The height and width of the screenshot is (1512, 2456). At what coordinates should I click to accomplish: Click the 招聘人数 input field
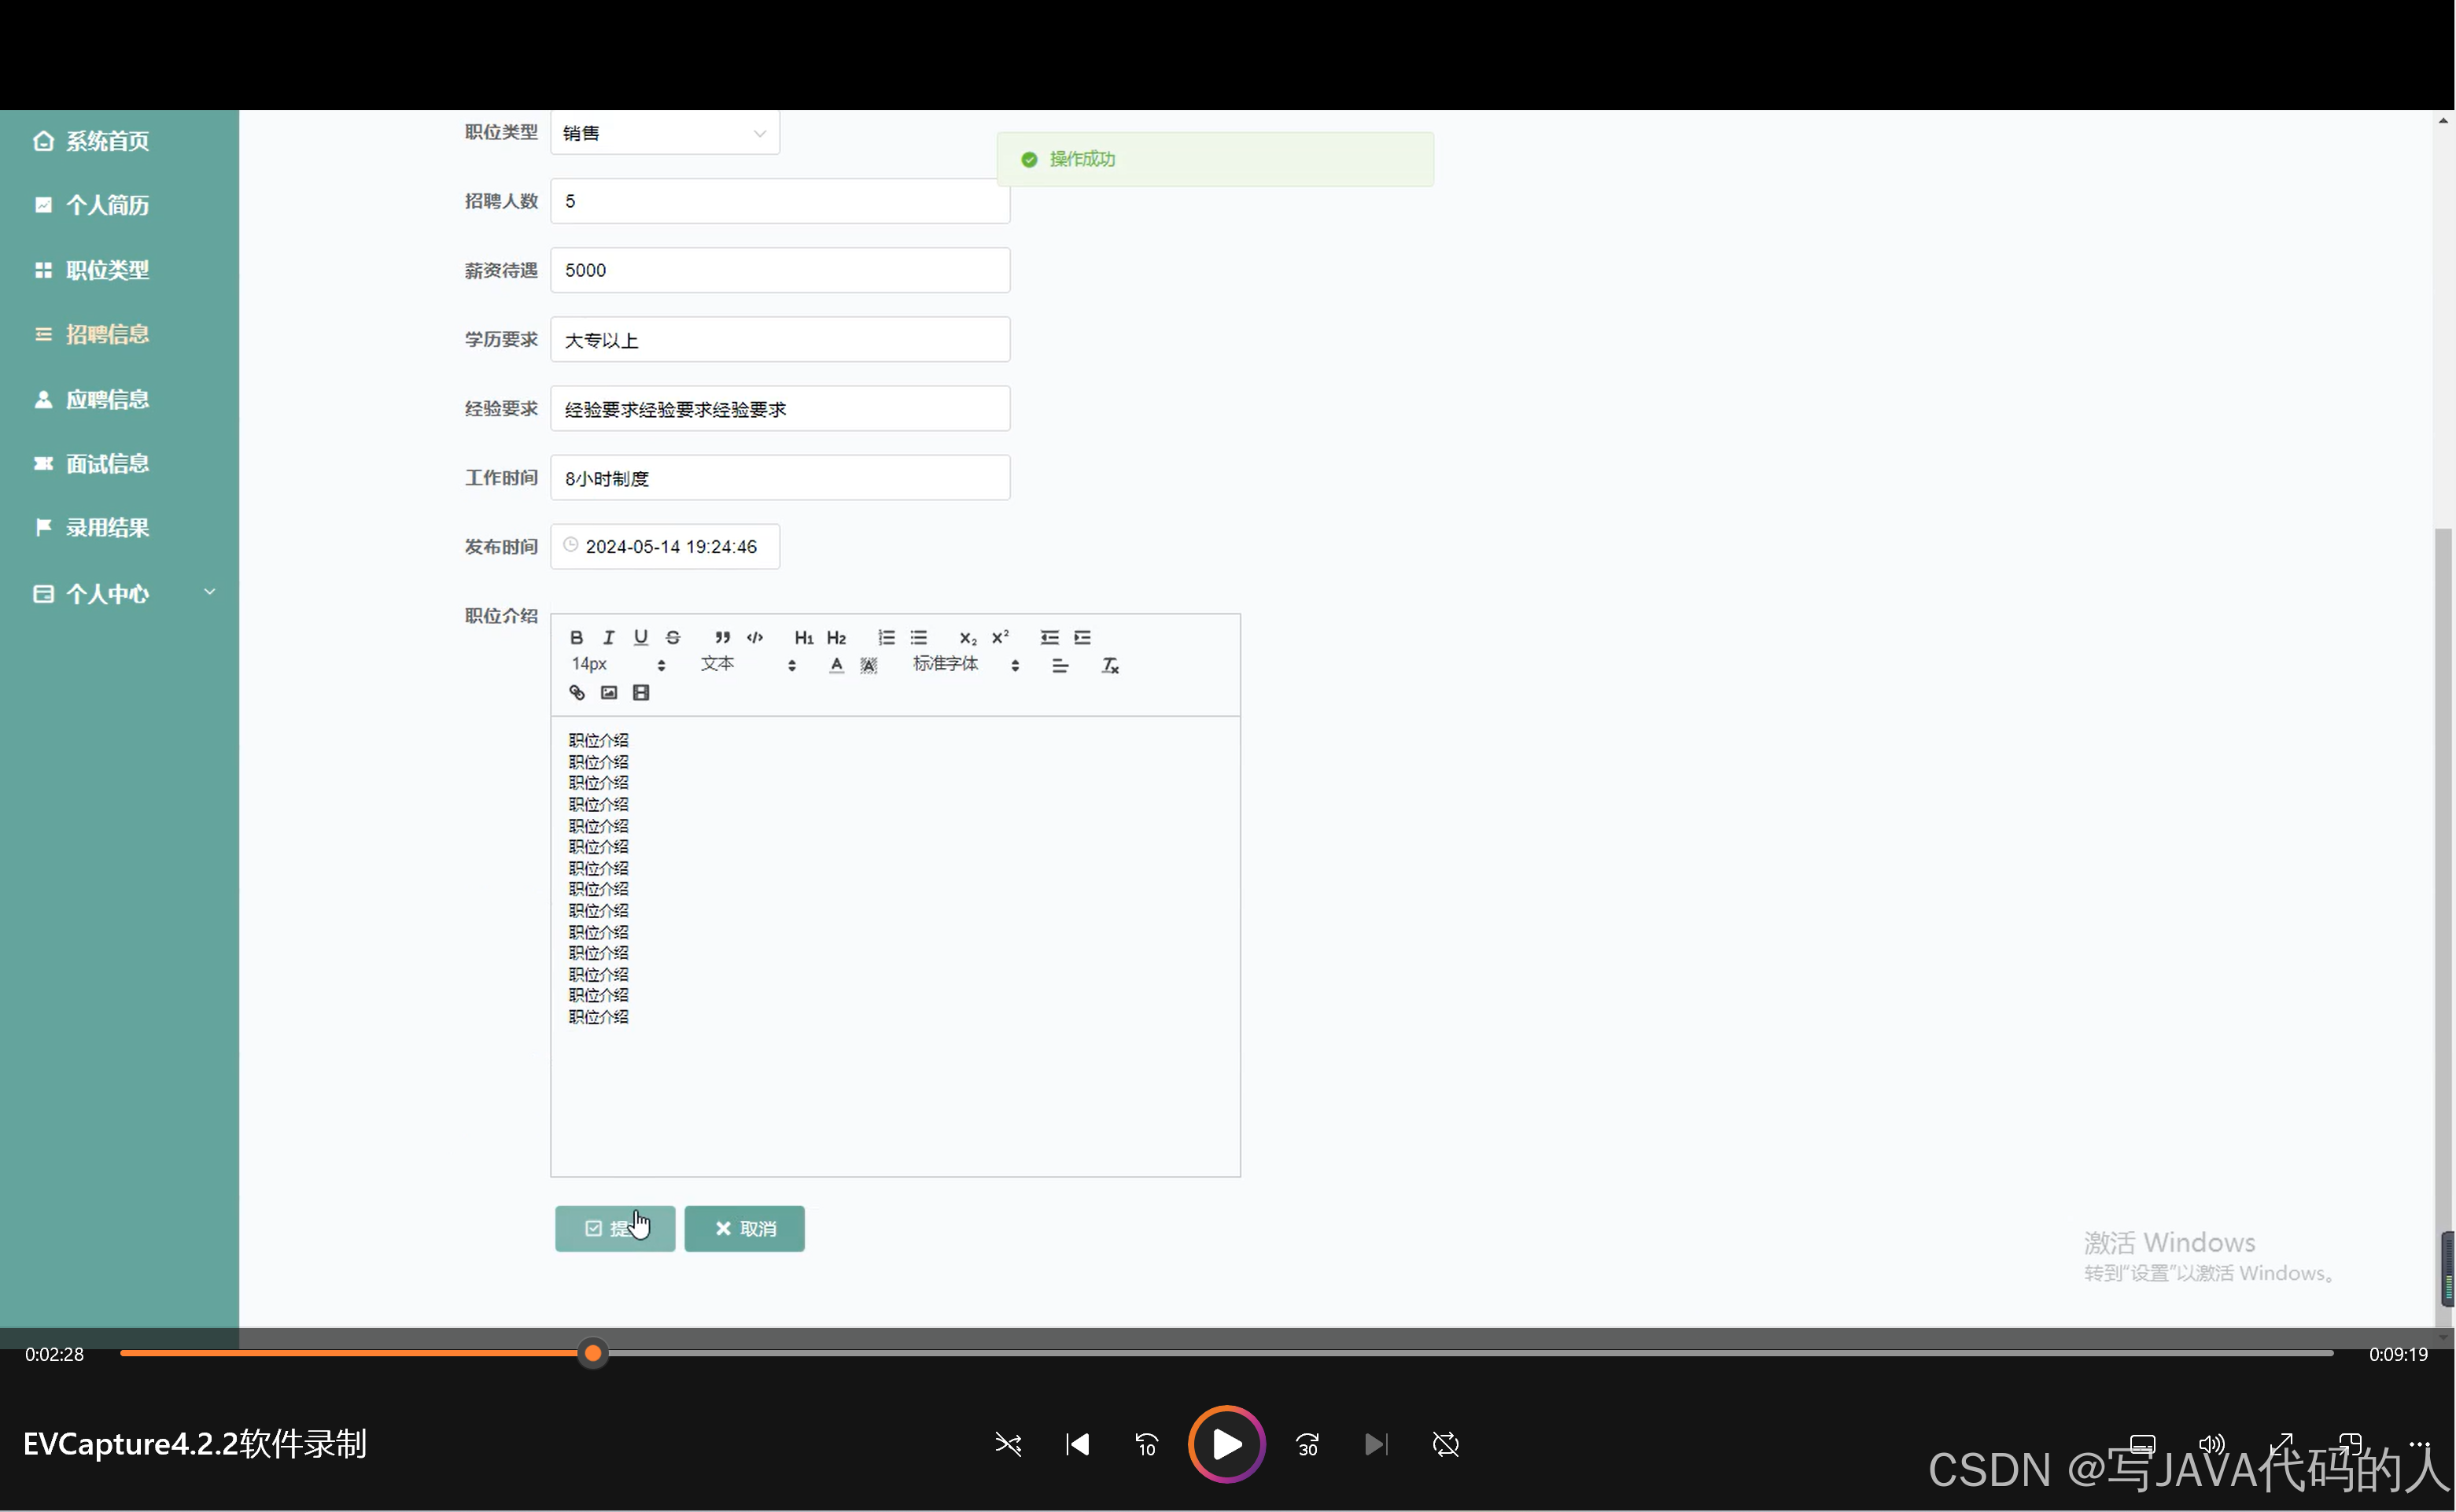pyautogui.click(x=780, y=201)
